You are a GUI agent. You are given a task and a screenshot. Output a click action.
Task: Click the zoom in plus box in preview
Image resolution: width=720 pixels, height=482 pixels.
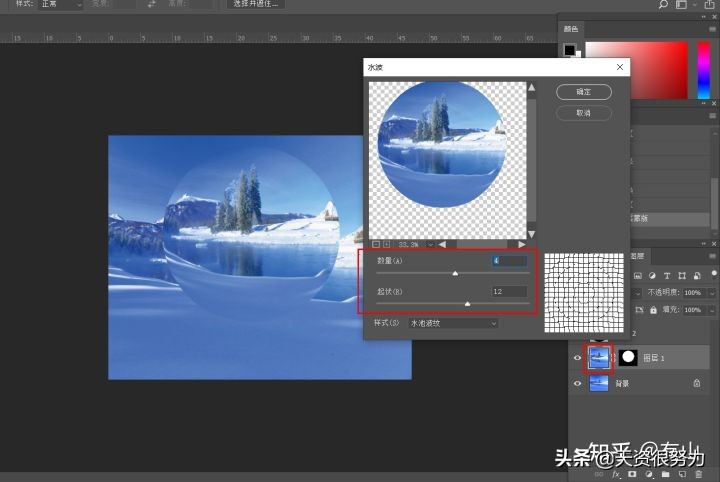[387, 244]
